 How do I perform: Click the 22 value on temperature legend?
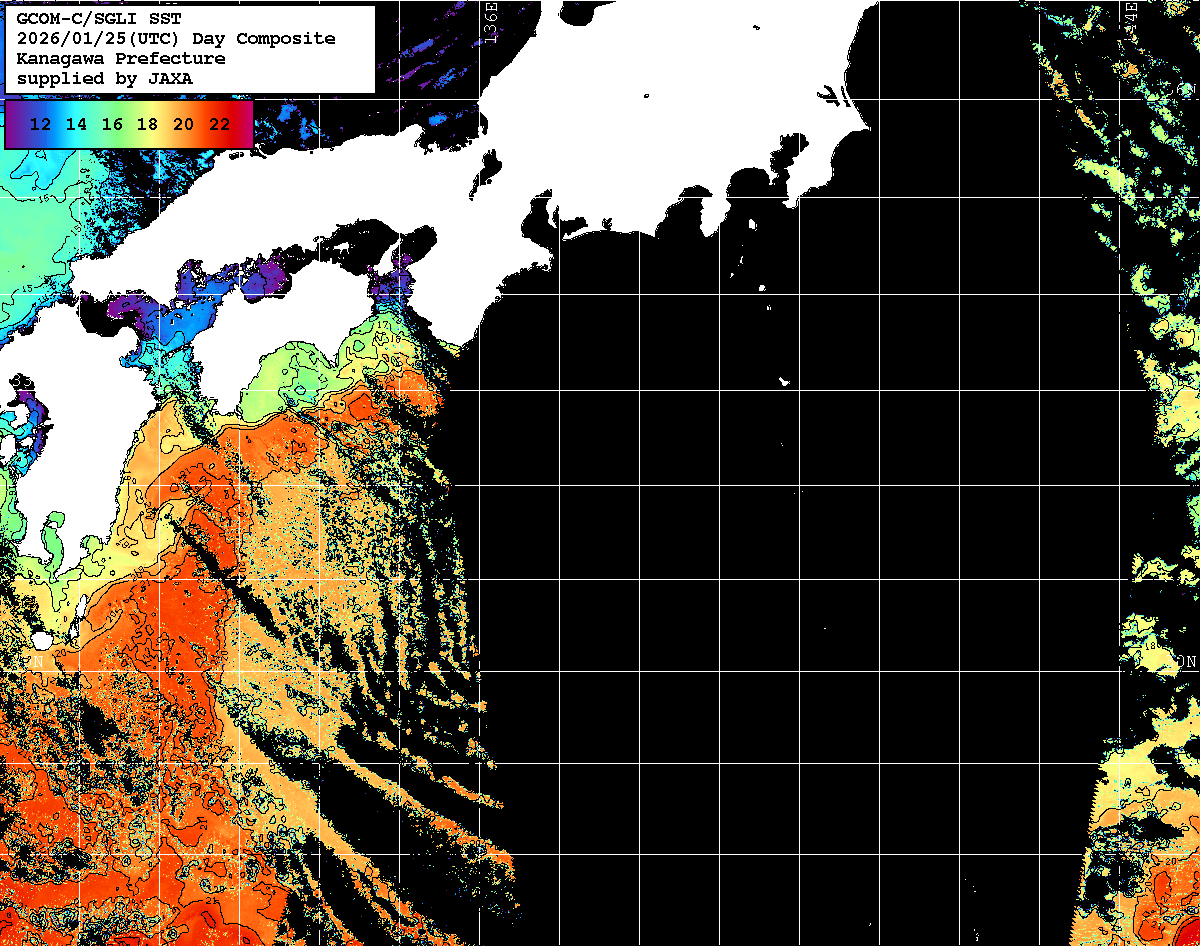tap(219, 125)
